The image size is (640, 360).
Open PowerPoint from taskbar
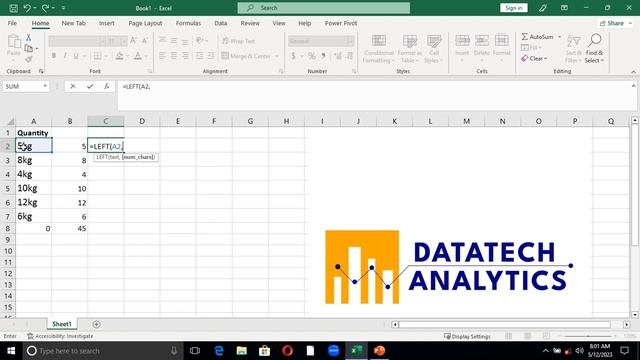[x=380, y=351]
